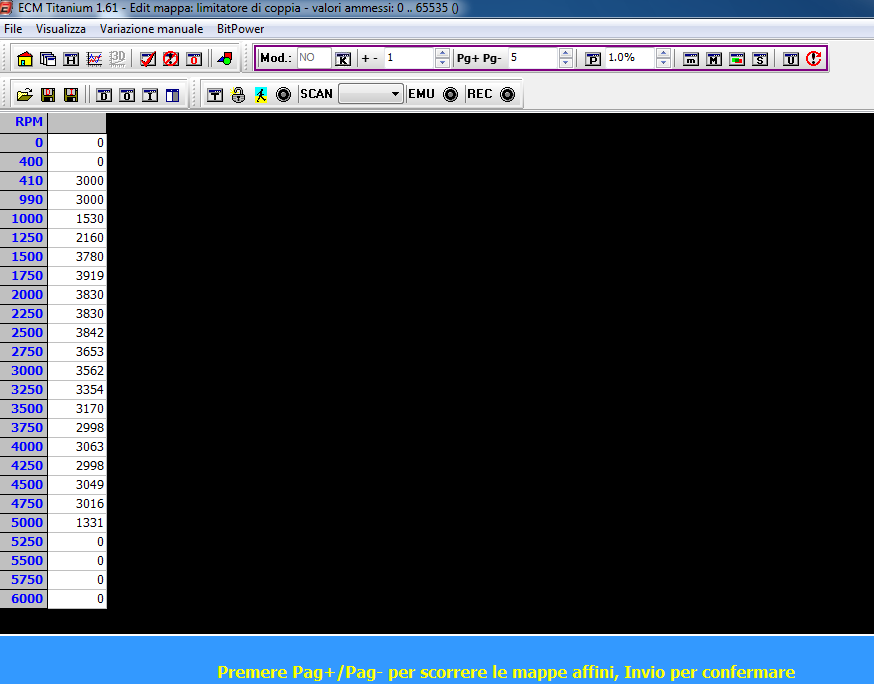Click the floppy disk I save icon
Image resolution: width=874 pixels, height=684 pixels.
pos(71,95)
